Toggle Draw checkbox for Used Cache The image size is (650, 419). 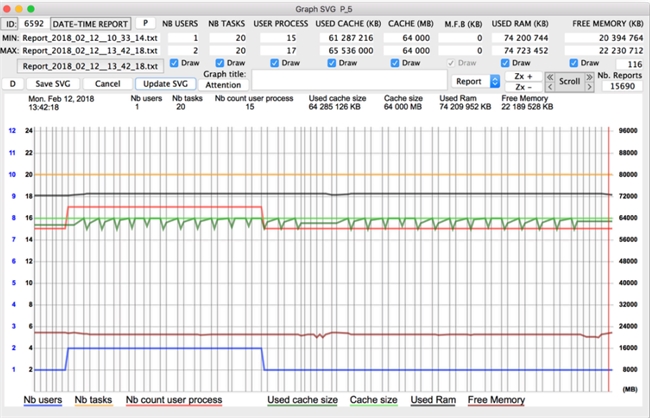coord(342,63)
